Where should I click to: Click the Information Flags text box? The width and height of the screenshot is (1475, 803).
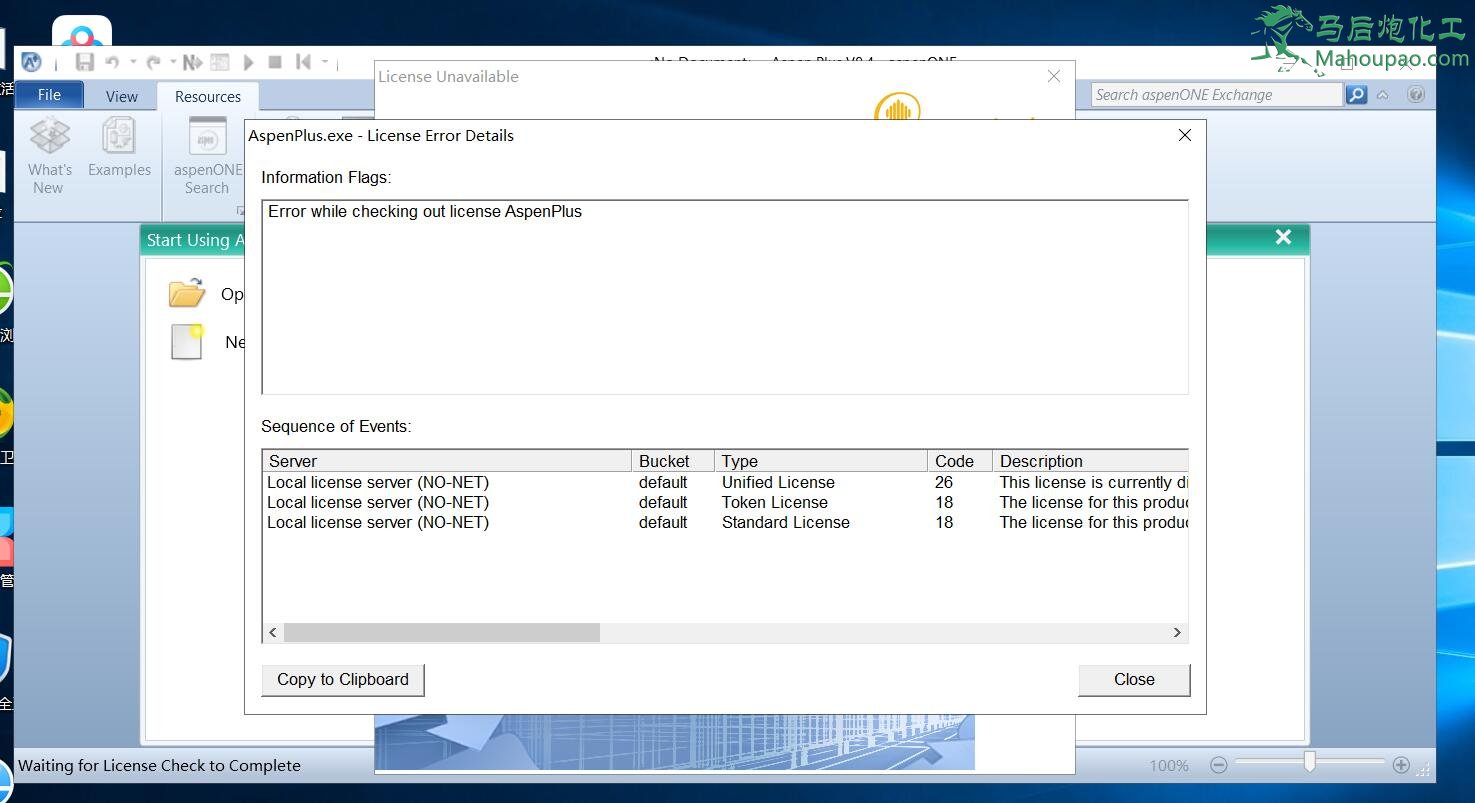[725, 297]
